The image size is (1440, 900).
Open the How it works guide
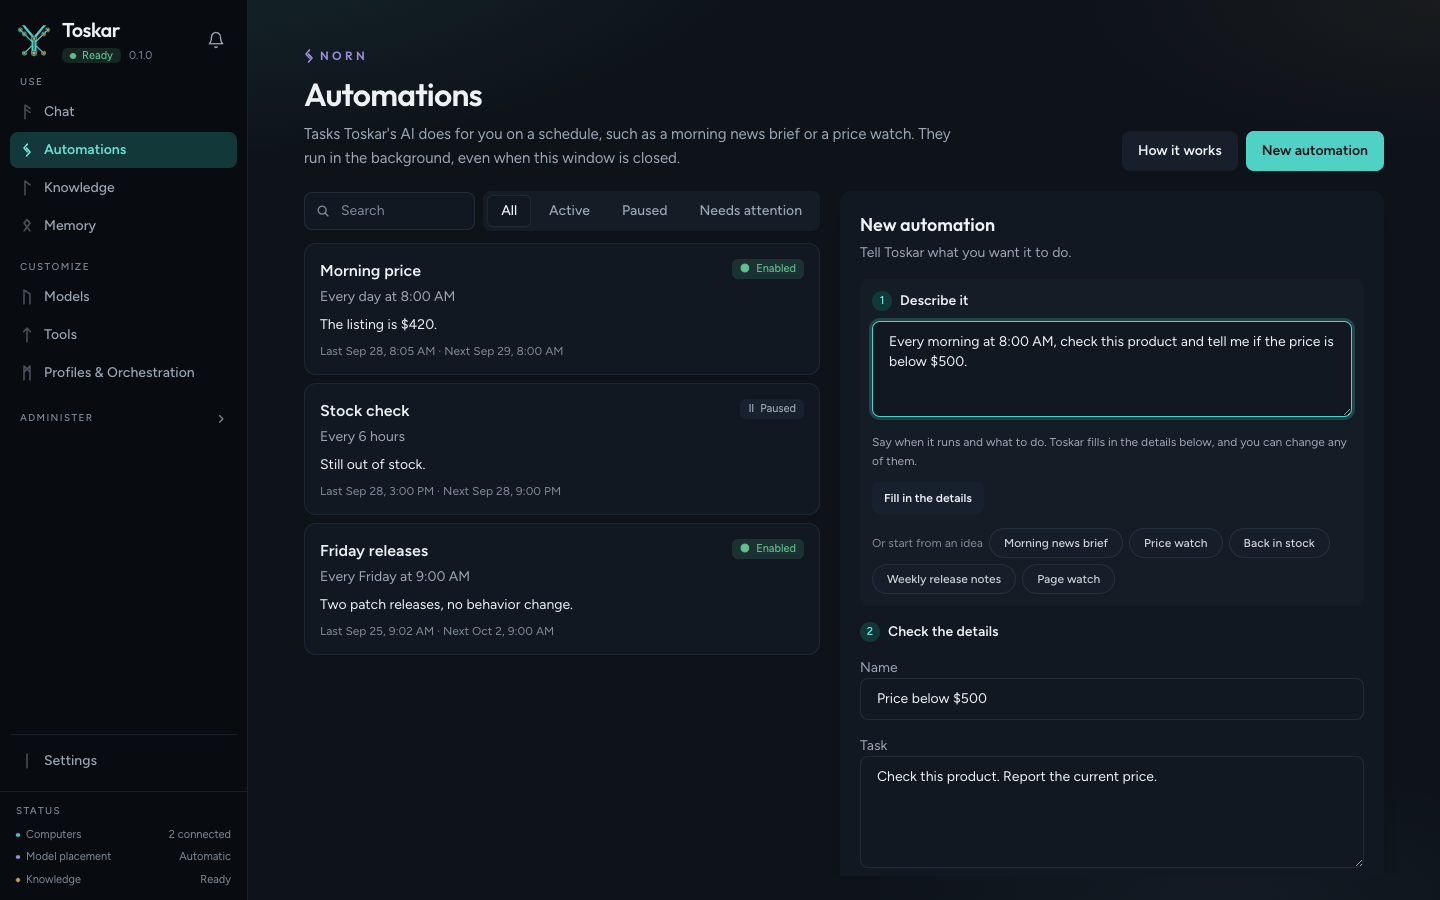(x=1180, y=151)
